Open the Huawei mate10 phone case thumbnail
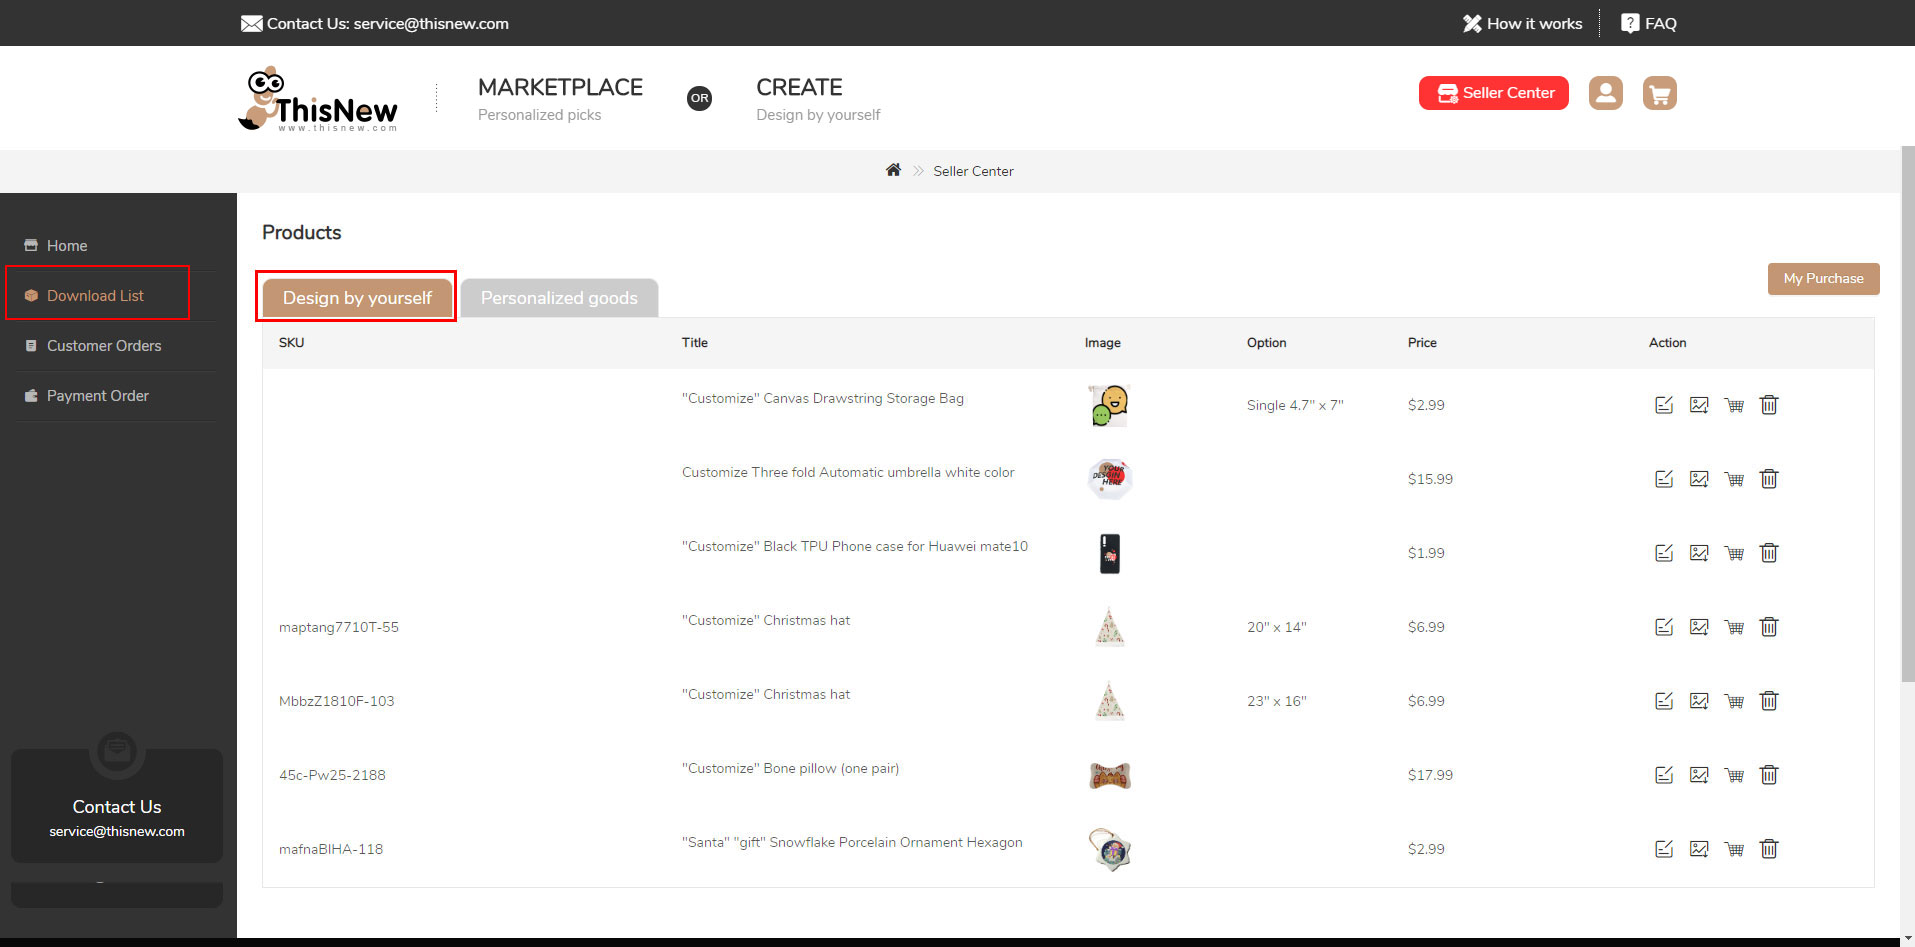Image resolution: width=1915 pixels, height=947 pixels. [x=1110, y=553]
